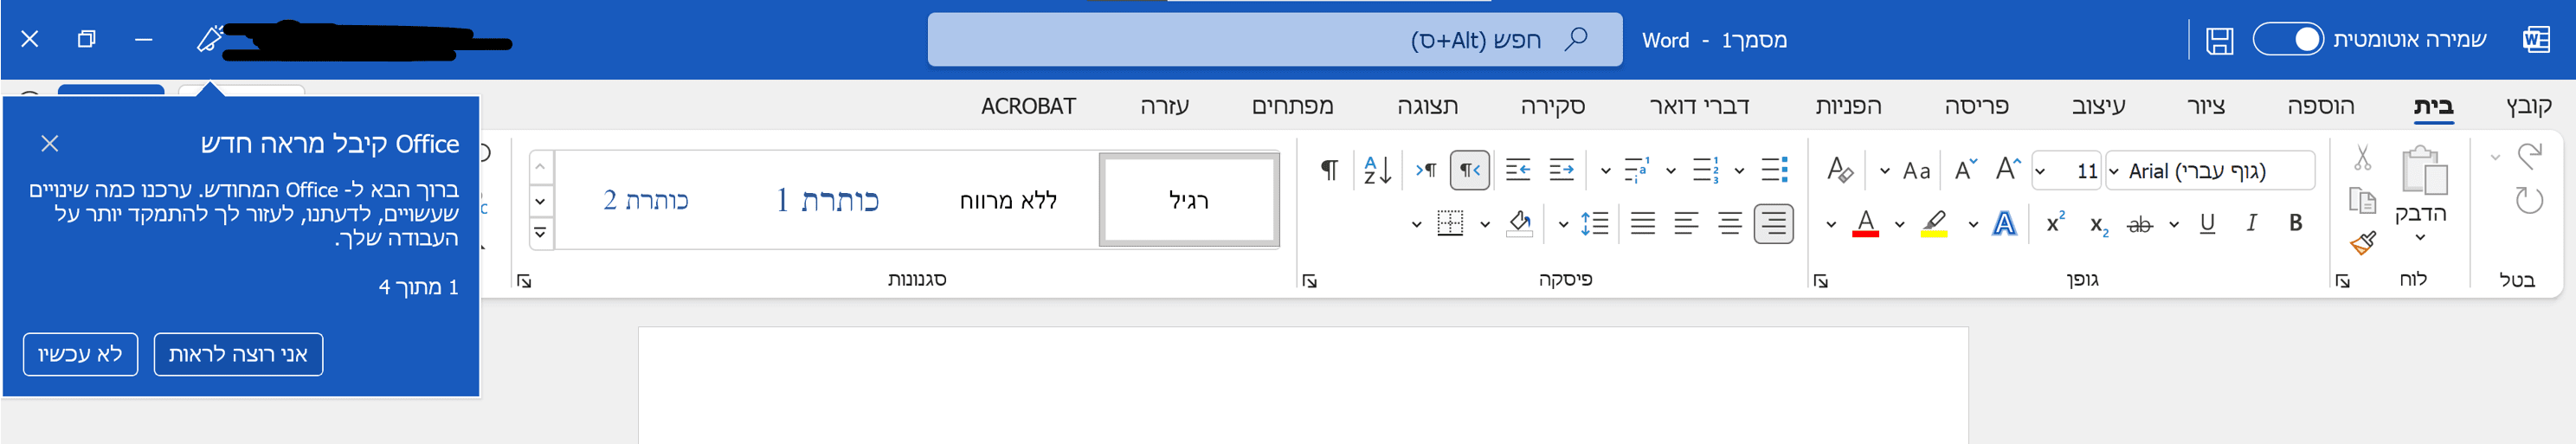
Task: Click the line spacing icon
Action: pos(1594,224)
